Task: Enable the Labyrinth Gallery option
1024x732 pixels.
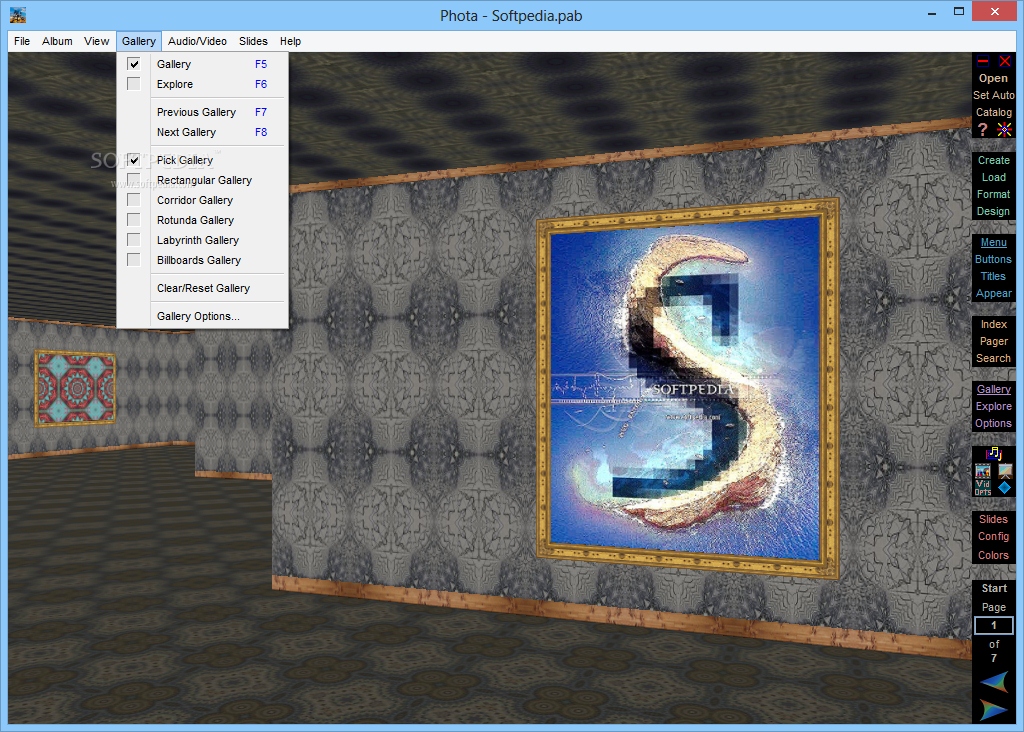Action: [x=134, y=240]
